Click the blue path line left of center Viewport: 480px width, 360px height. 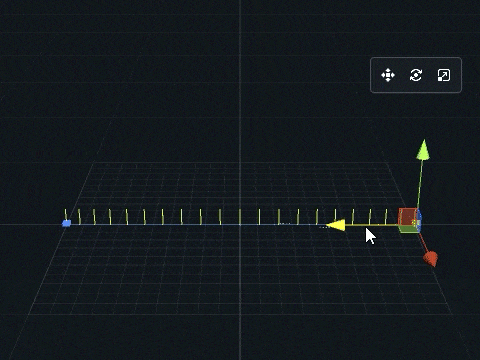tap(150, 225)
